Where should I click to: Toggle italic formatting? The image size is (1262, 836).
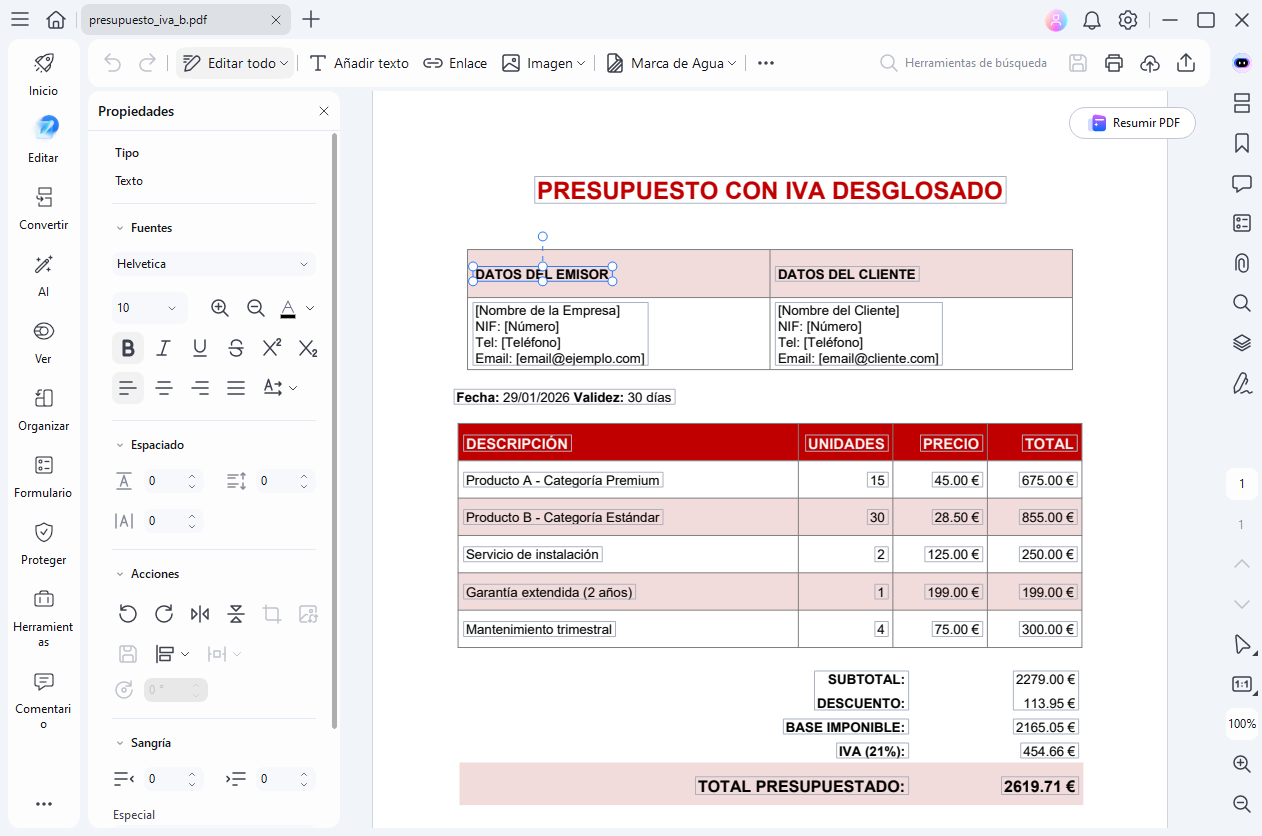tap(163, 347)
